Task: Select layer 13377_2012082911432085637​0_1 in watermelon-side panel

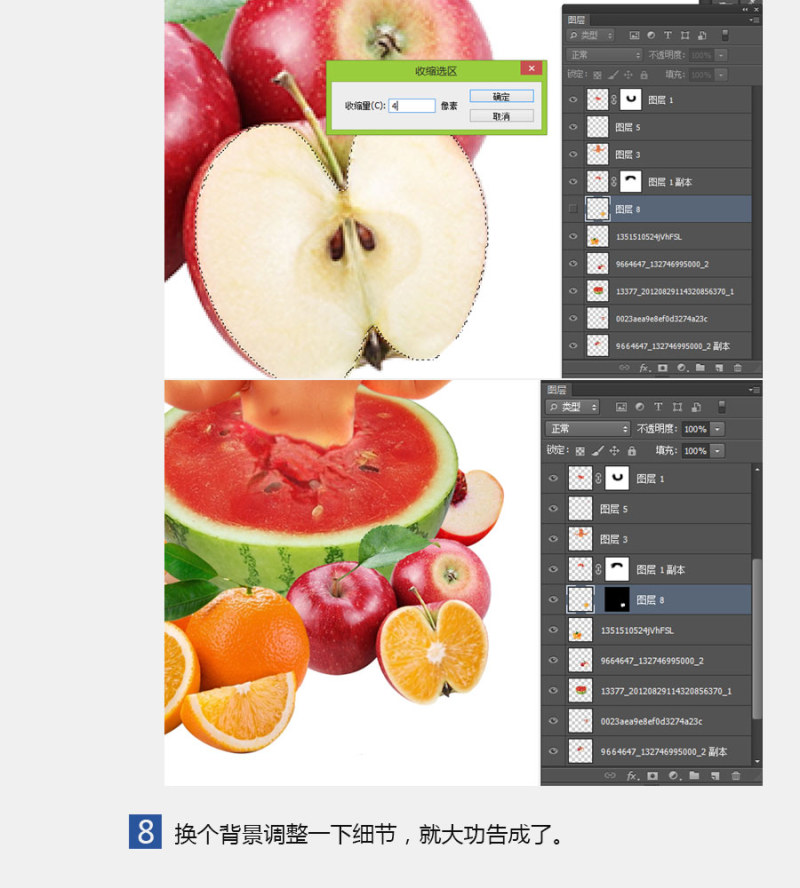Action: 647,691
